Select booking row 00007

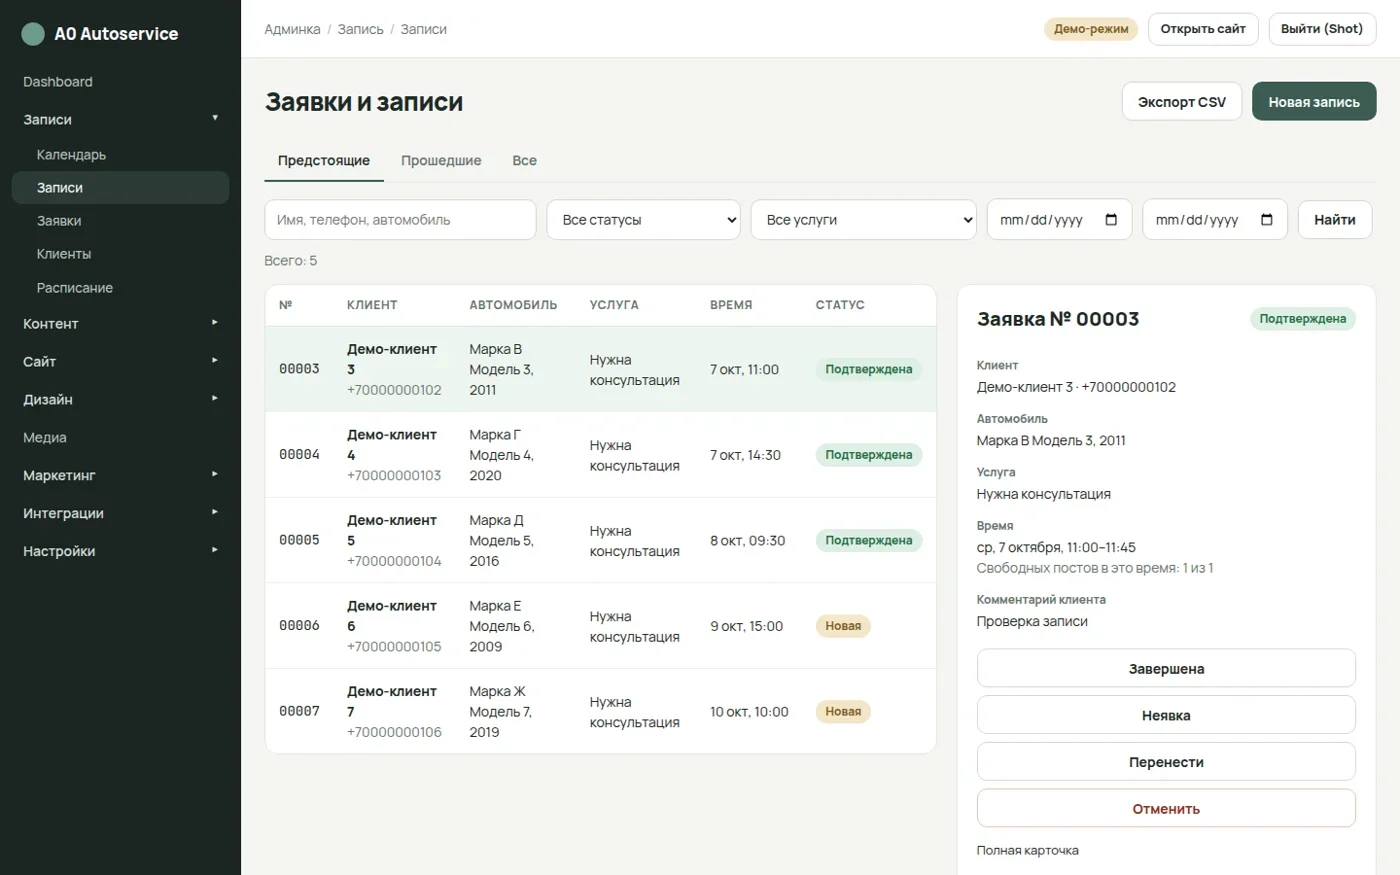pos(601,712)
